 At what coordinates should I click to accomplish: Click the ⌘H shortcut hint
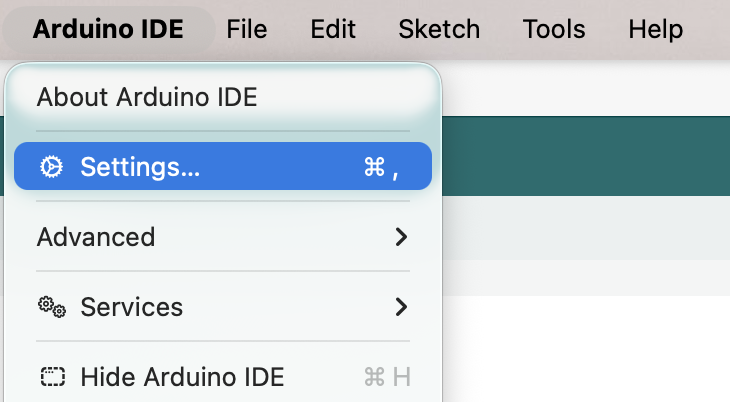(x=387, y=377)
